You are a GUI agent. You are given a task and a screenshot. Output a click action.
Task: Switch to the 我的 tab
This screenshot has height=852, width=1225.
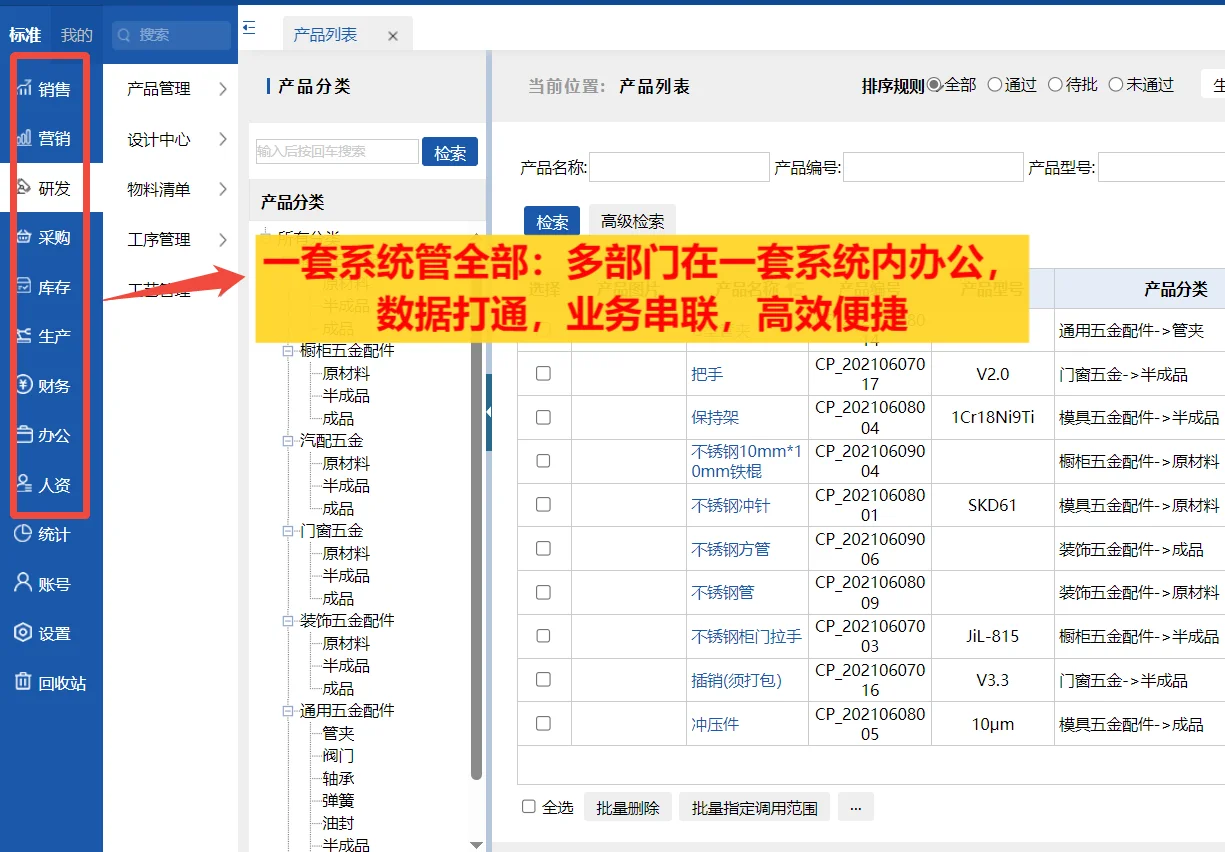pos(76,33)
